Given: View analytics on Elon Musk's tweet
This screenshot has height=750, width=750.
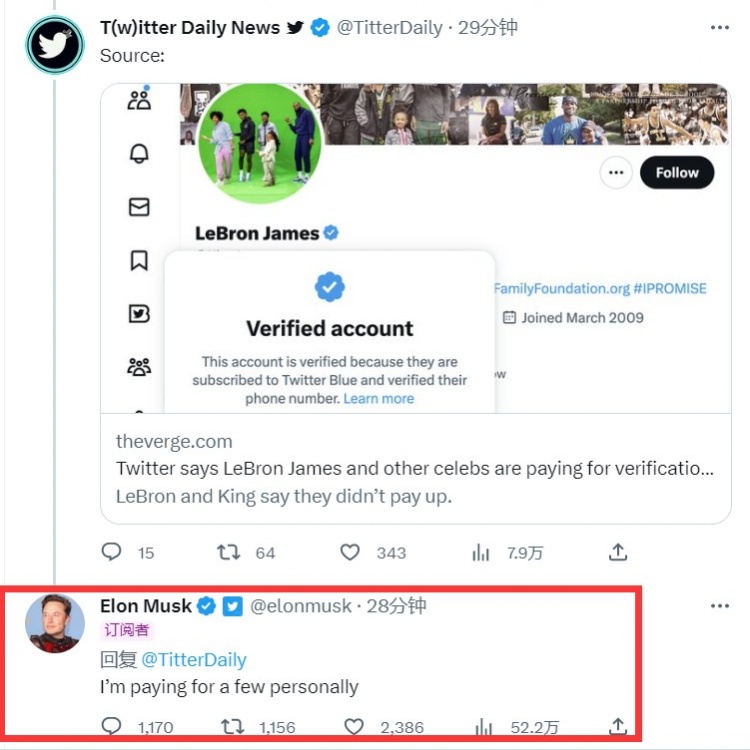Looking at the screenshot, I should 481,727.
